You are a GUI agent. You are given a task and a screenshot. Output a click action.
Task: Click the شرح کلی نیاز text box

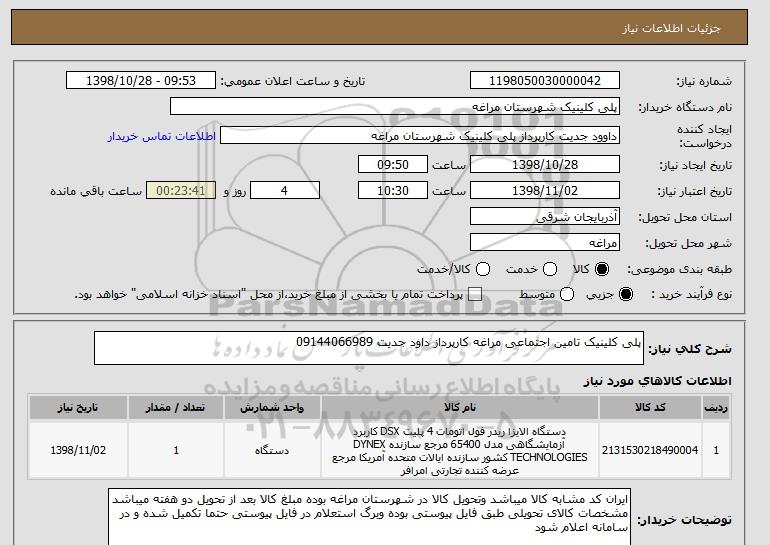click(x=369, y=348)
